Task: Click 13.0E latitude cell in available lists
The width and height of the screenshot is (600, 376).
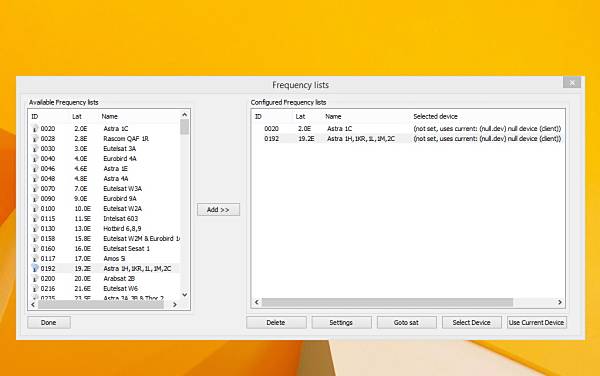Action: [x=82, y=228]
